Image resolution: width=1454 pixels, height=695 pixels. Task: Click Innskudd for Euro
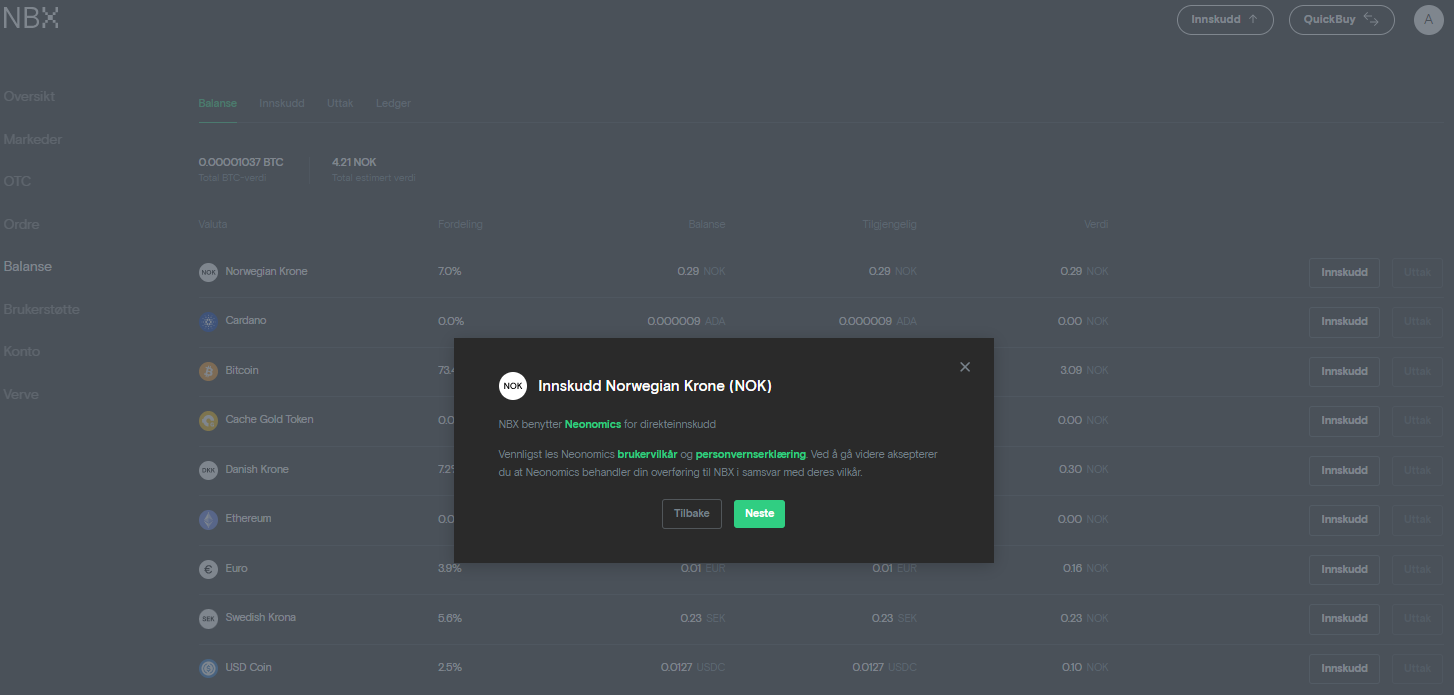point(1344,569)
